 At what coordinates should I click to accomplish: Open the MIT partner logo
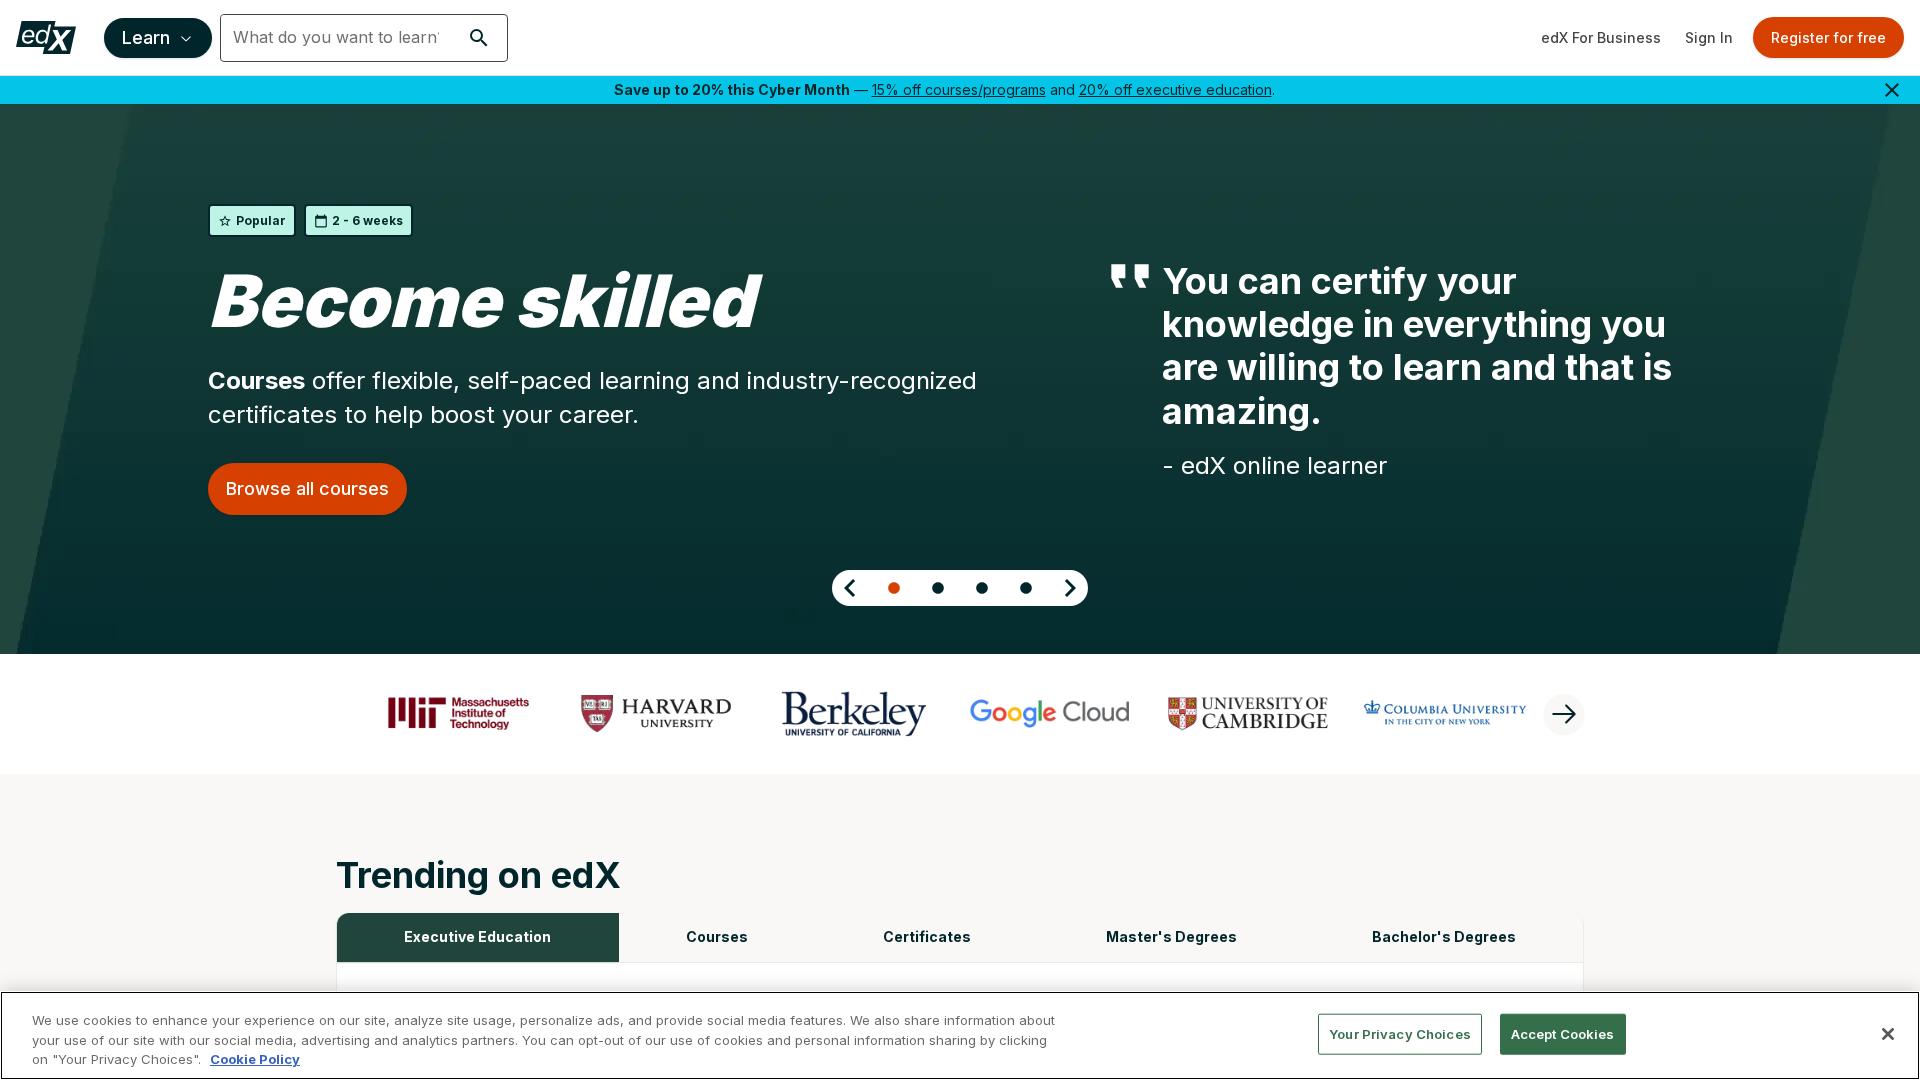click(458, 713)
